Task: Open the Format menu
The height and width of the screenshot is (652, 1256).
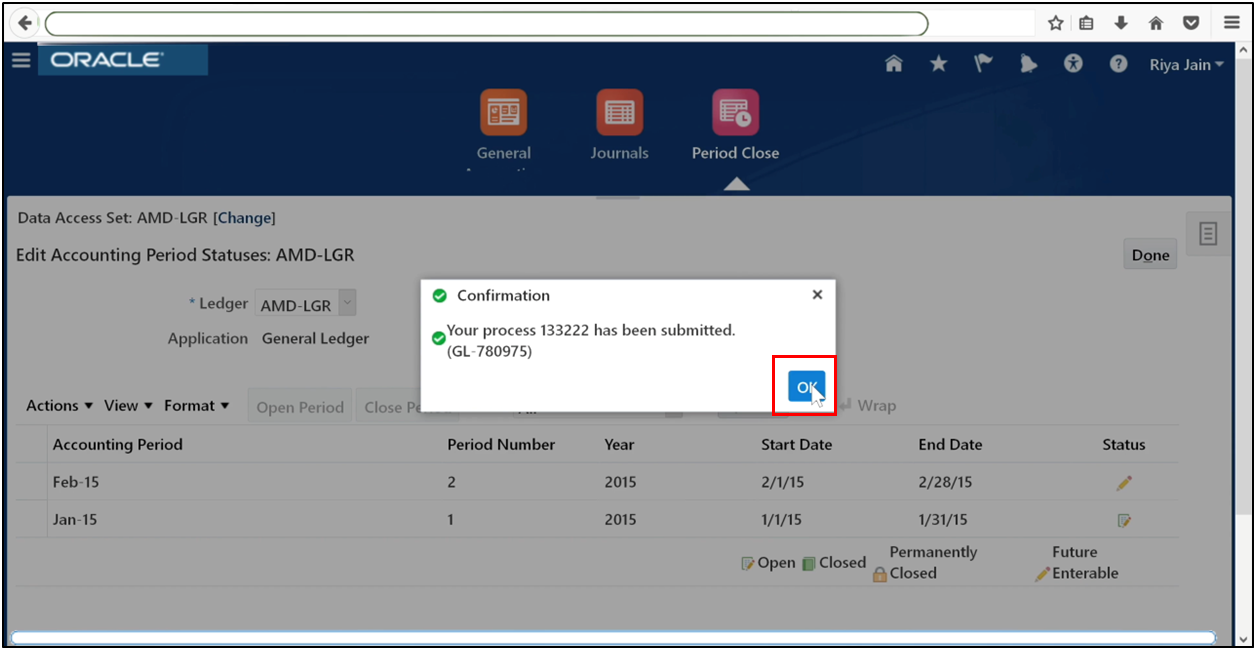Action: (x=196, y=405)
